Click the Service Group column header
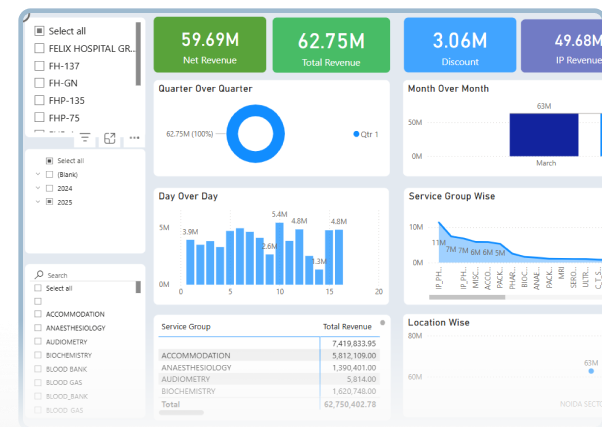The image size is (602, 427). (x=186, y=327)
